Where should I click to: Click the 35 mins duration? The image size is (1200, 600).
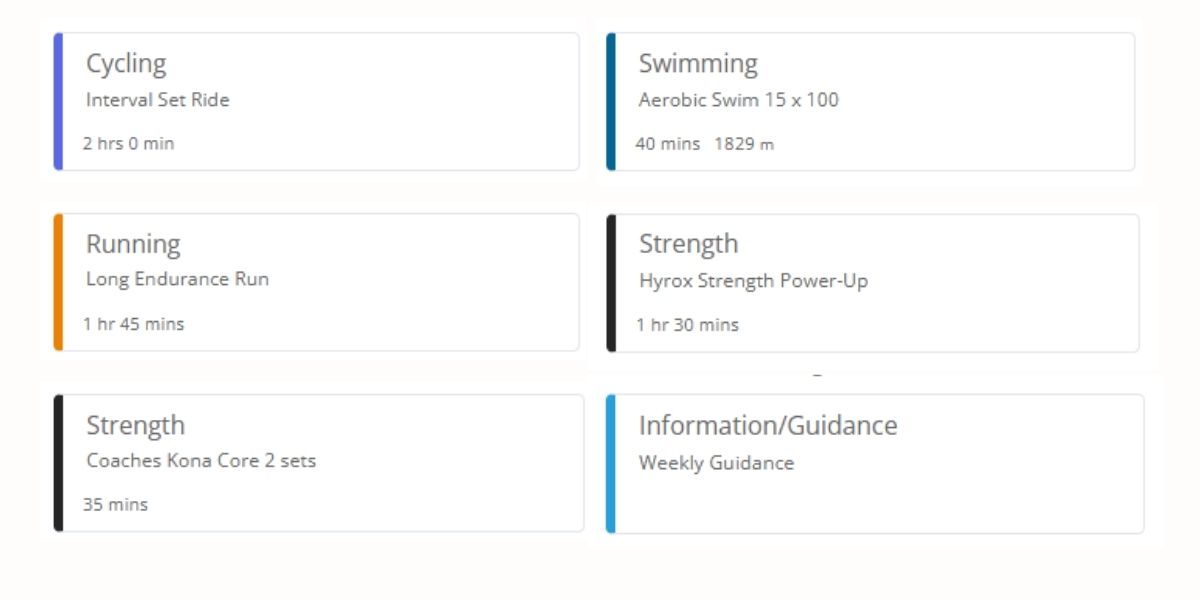click(115, 505)
